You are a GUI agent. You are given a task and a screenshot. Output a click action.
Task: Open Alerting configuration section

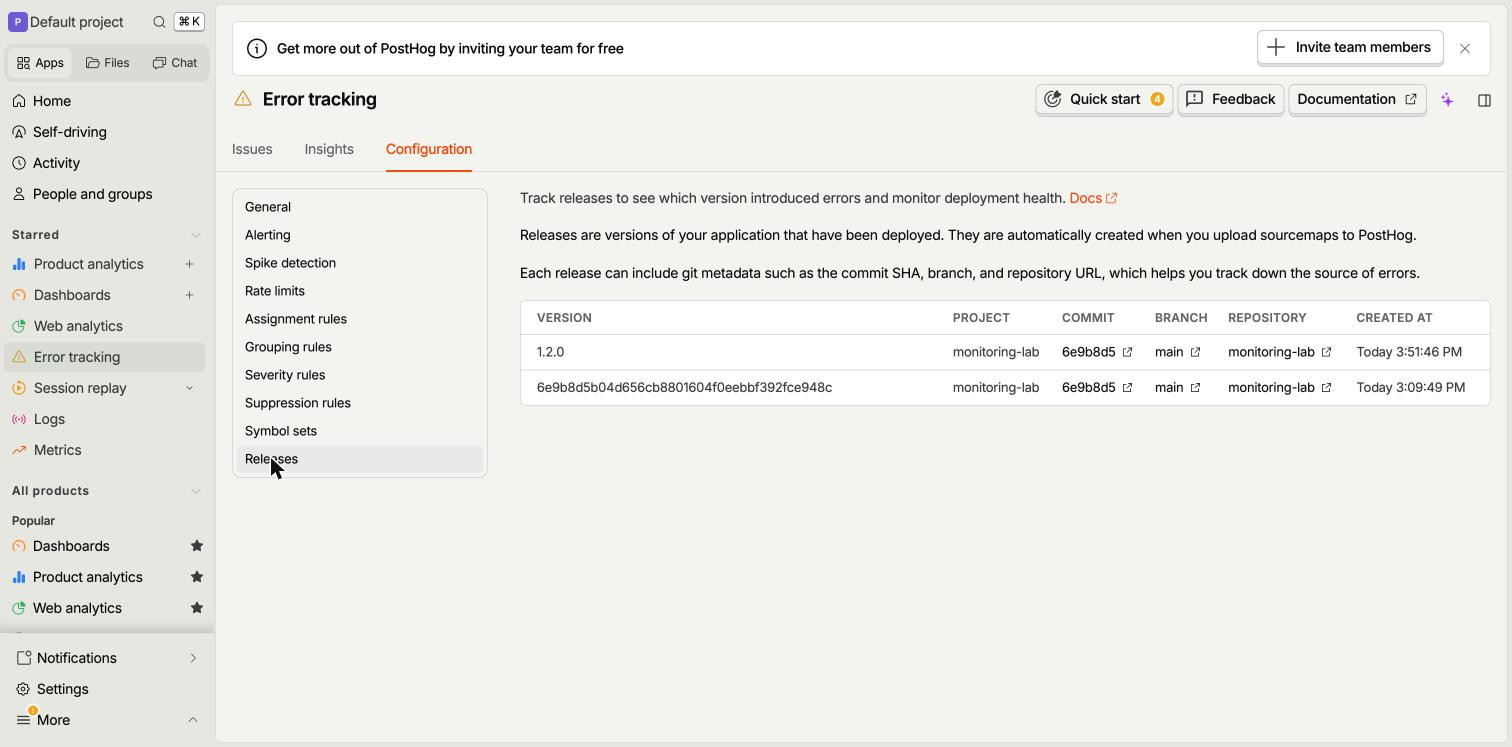359,235
